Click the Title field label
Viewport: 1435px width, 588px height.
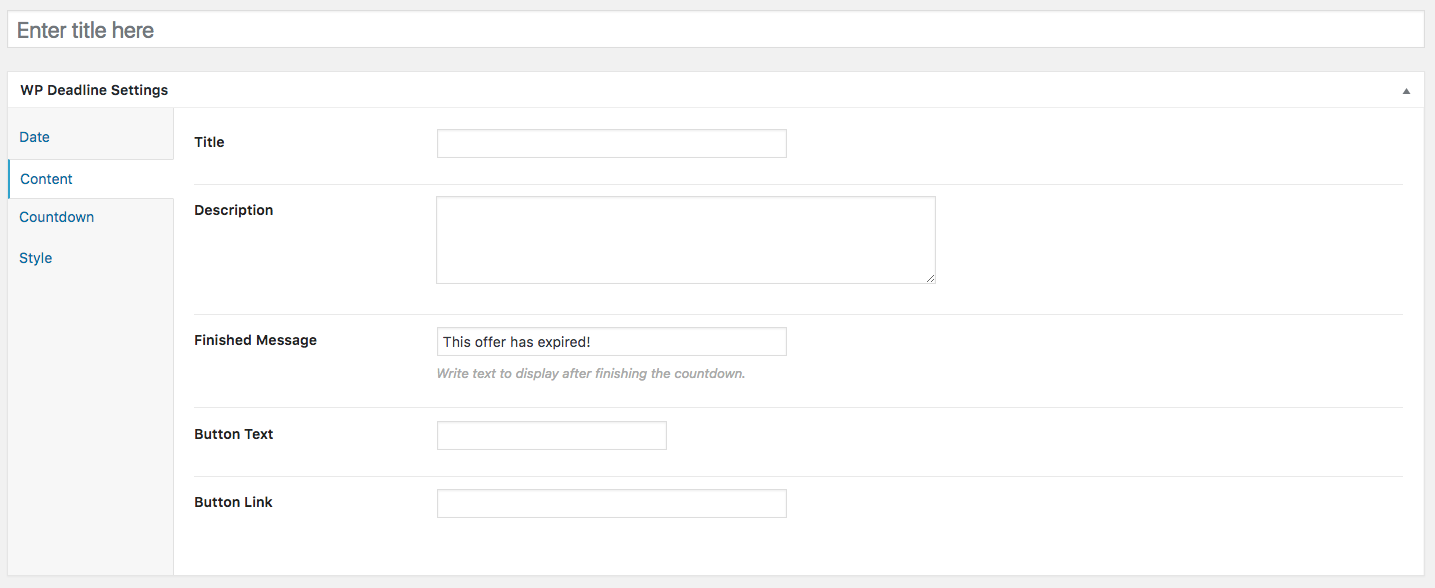coord(209,142)
